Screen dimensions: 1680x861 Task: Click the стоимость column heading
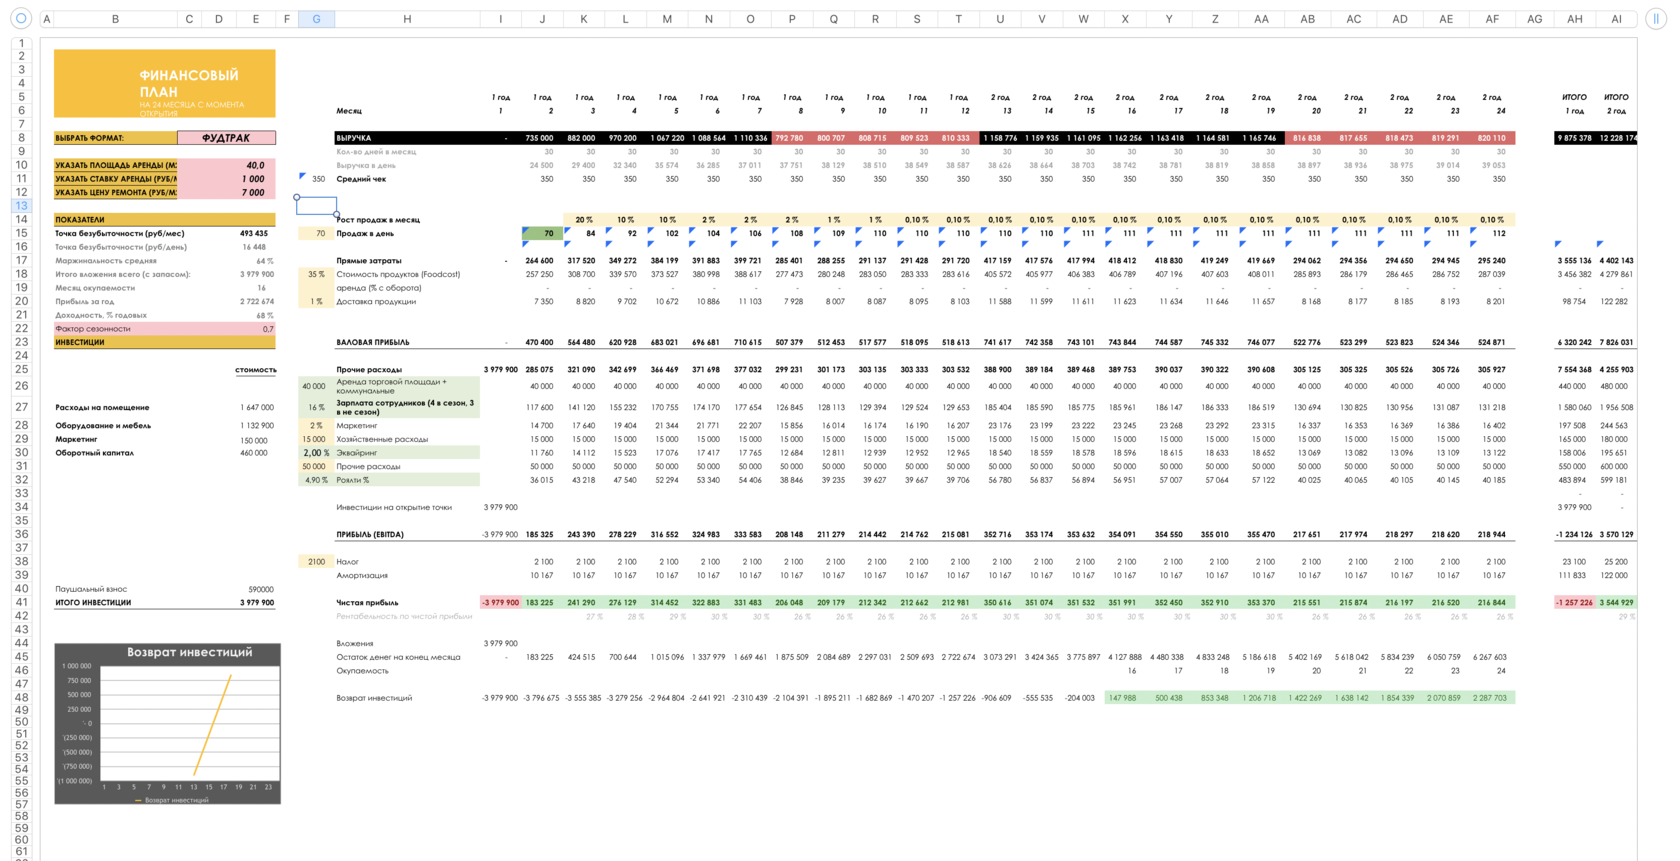(x=256, y=370)
